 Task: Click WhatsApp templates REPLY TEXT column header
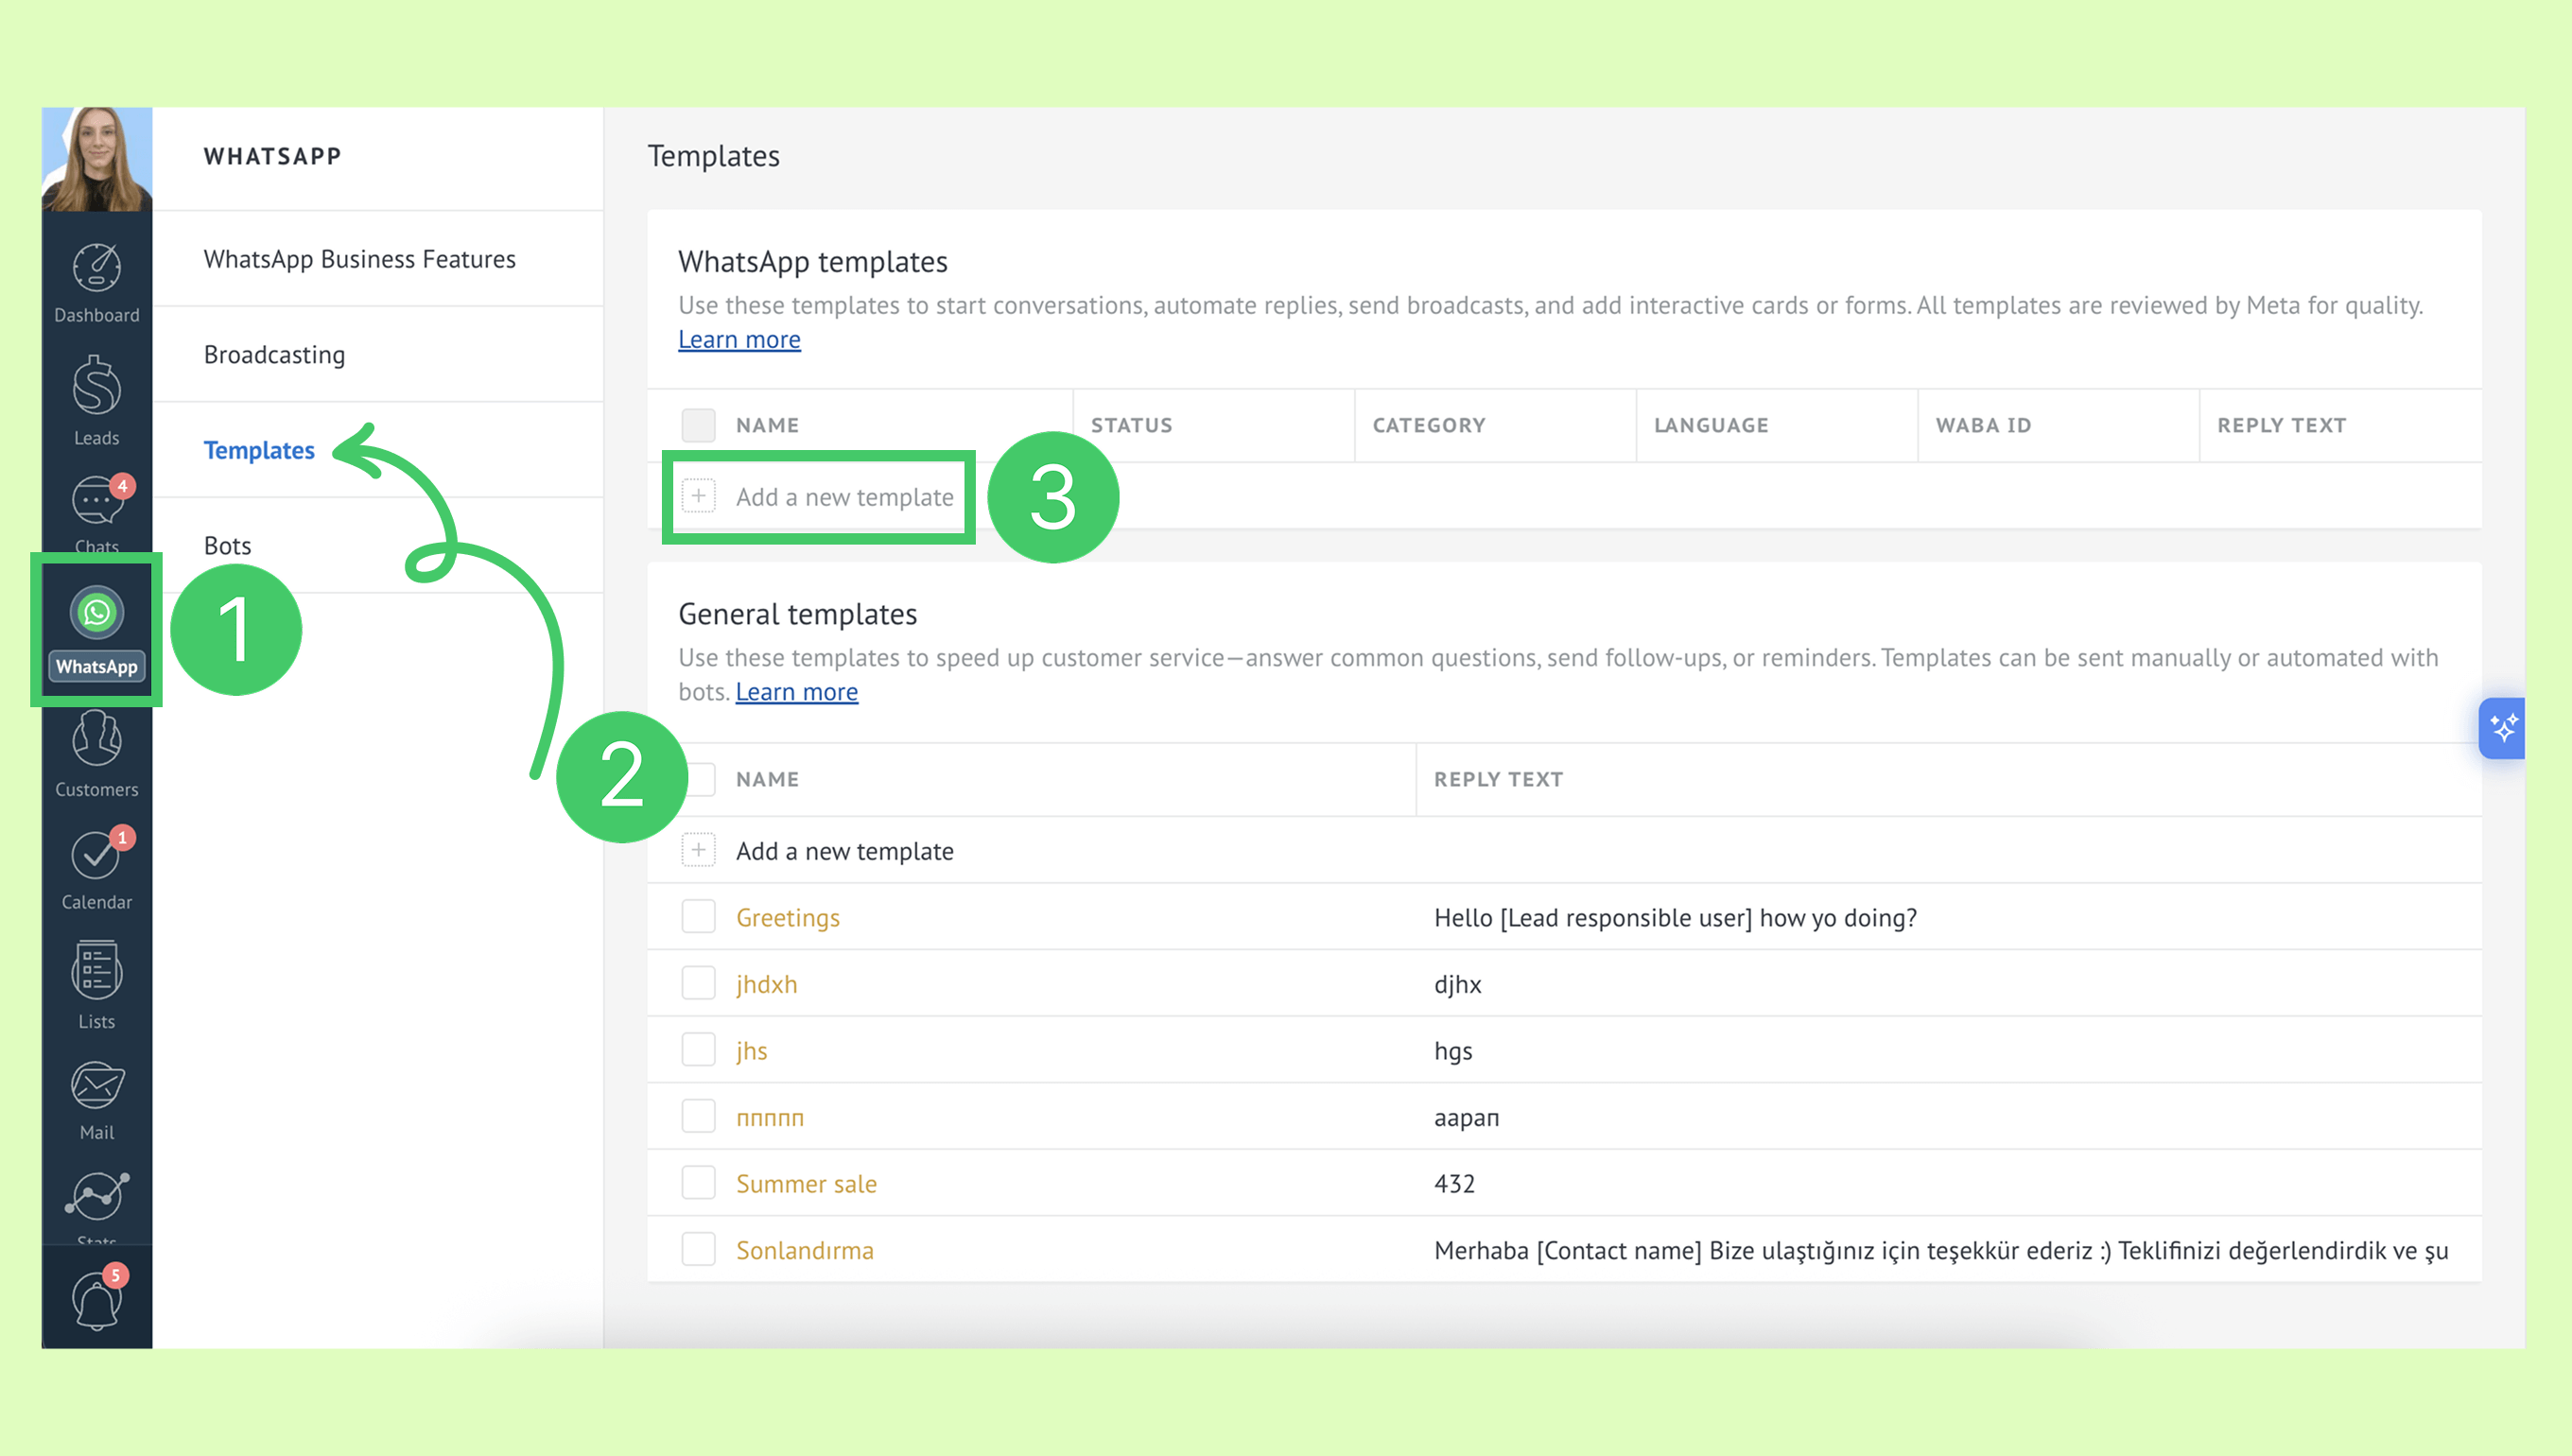[x=2281, y=425]
